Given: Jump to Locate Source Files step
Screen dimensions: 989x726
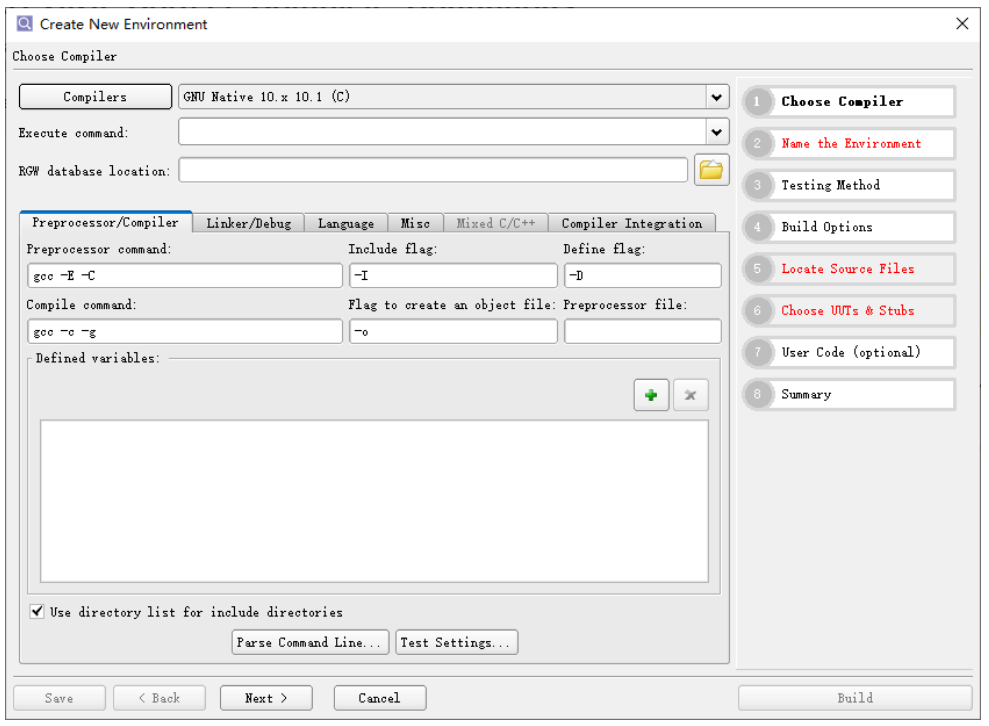Looking at the screenshot, I should point(849,269).
